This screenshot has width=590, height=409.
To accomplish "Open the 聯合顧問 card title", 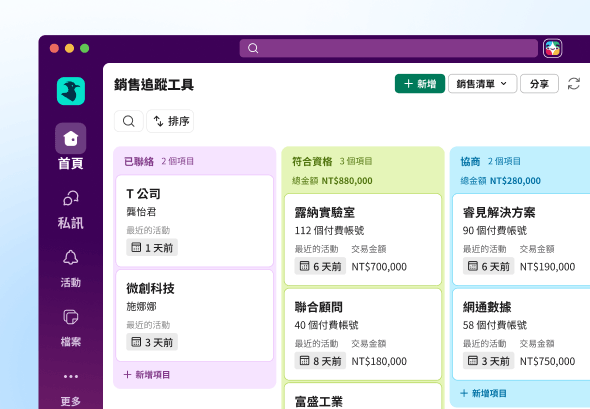I will (319, 307).
